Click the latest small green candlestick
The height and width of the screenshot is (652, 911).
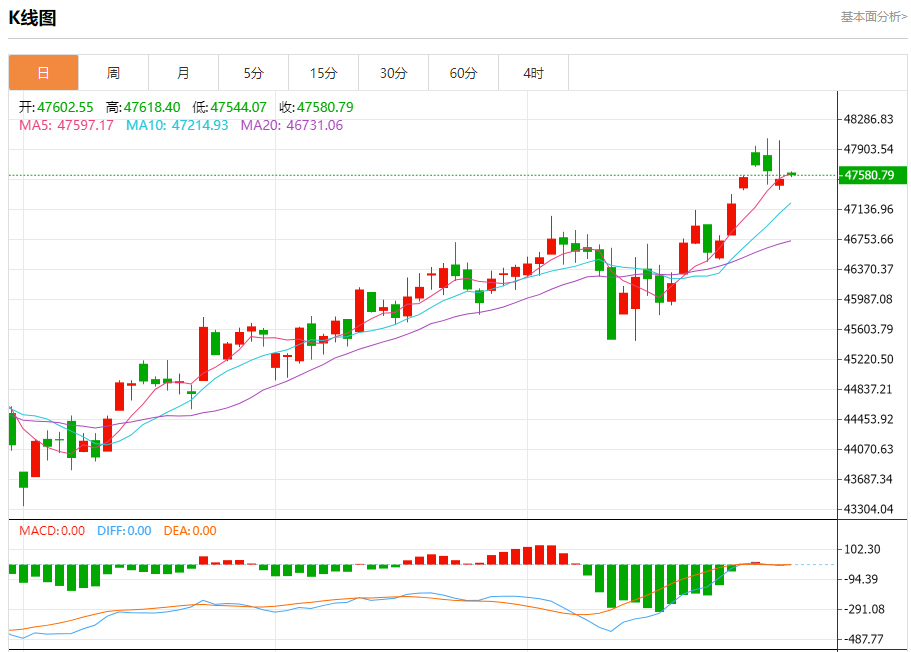click(791, 174)
